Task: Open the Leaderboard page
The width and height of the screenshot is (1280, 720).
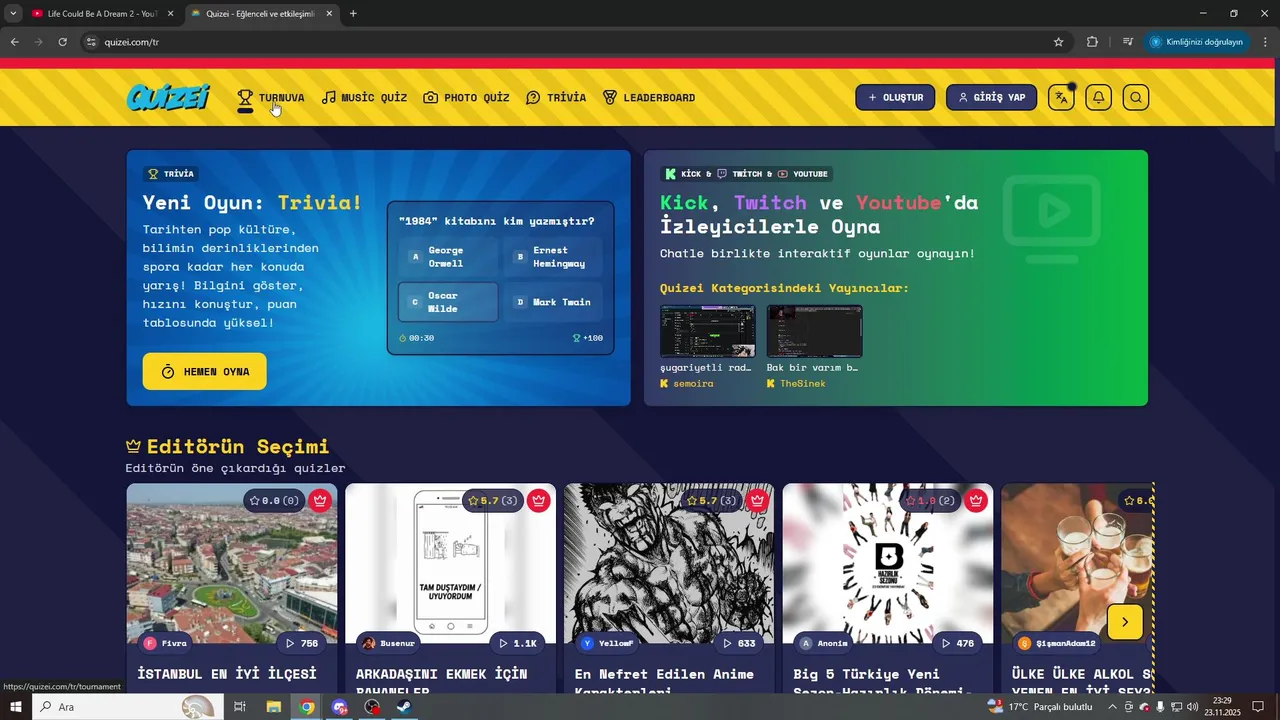Action: click(649, 98)
